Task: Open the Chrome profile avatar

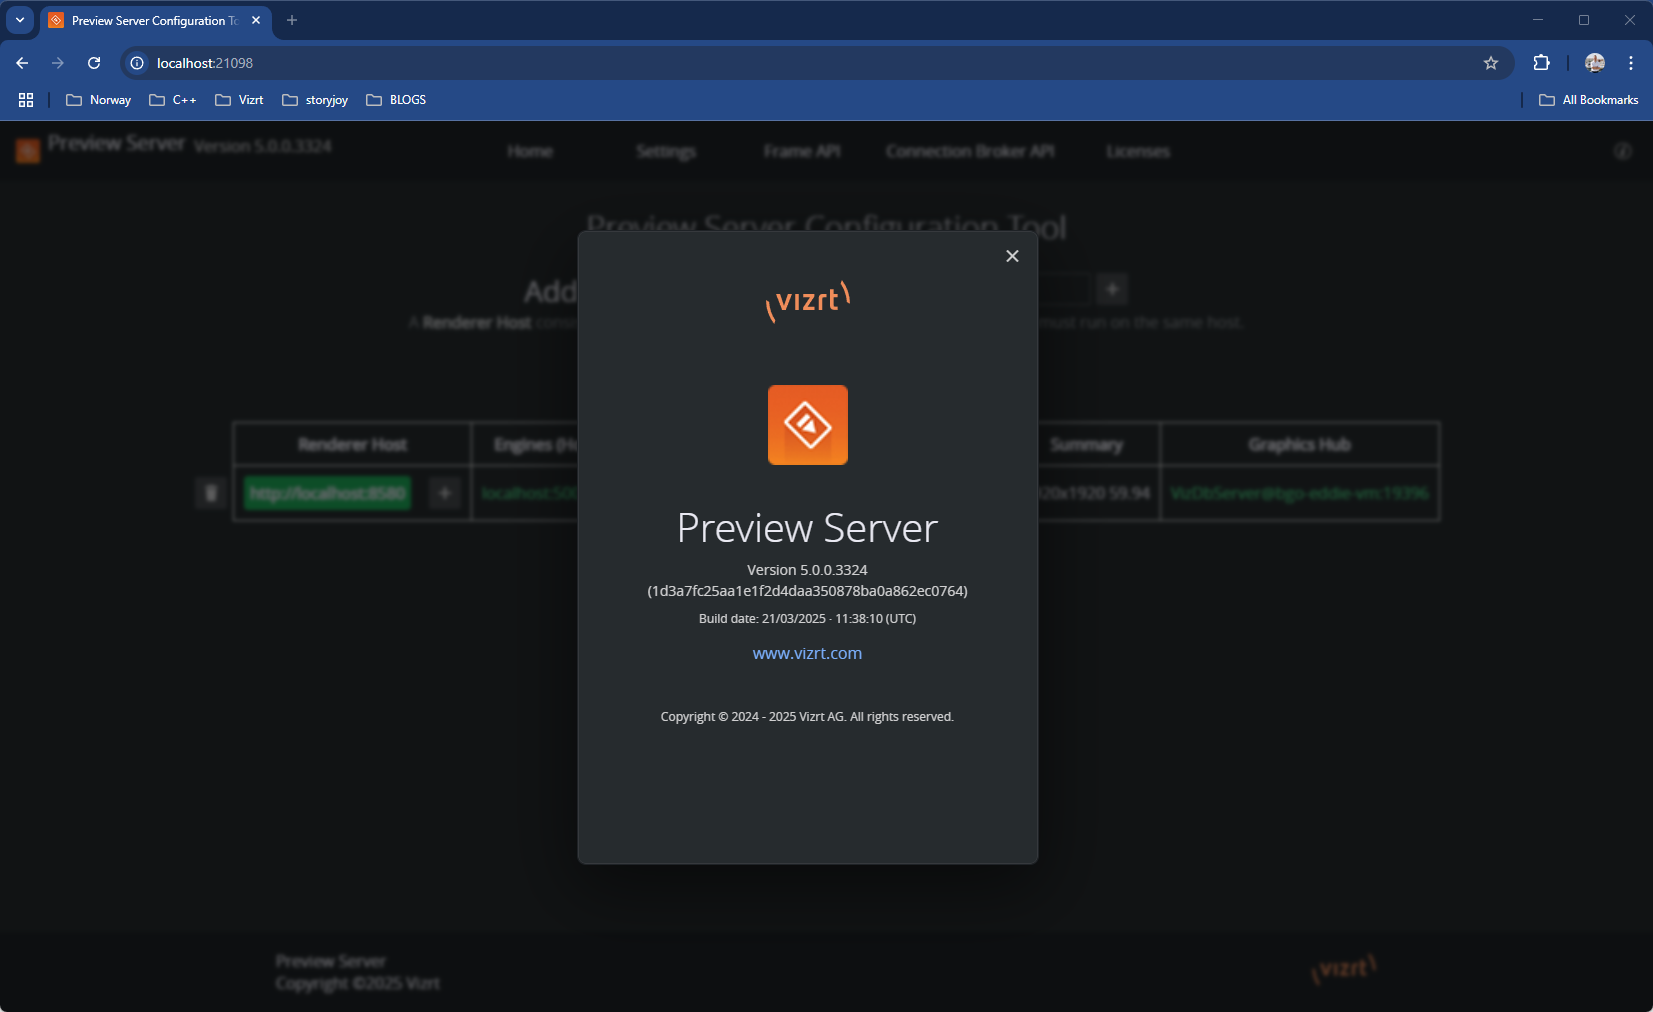Action: pos(1595,63)
